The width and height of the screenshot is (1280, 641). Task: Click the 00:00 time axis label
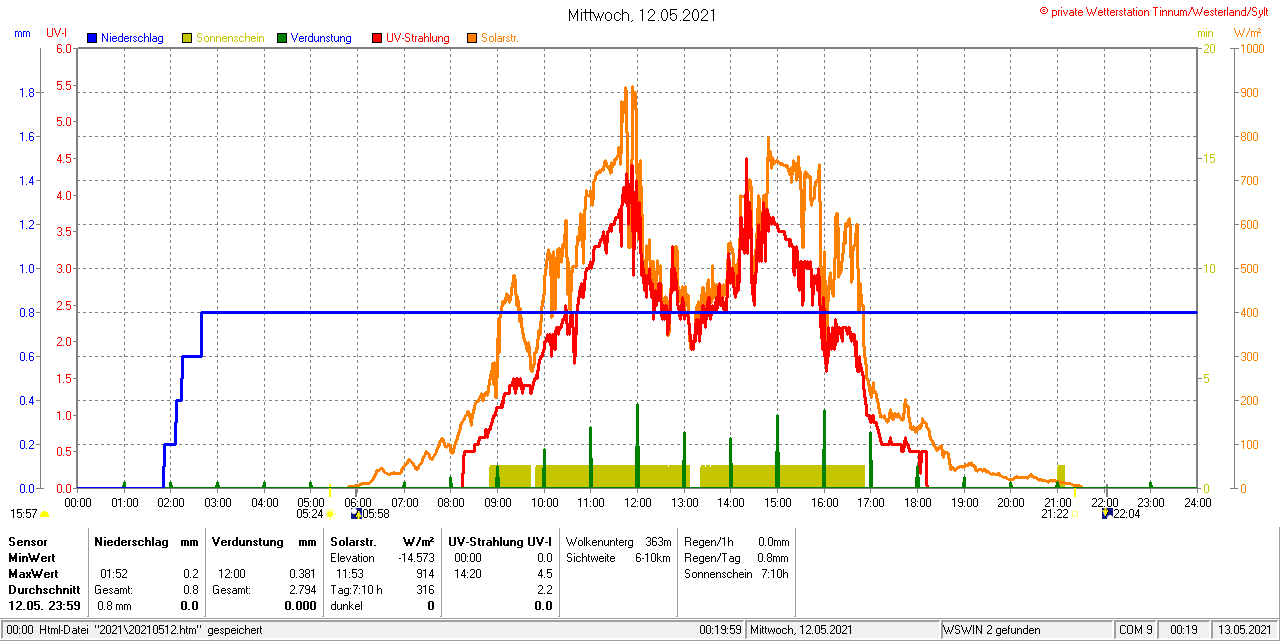coord(77,502)
